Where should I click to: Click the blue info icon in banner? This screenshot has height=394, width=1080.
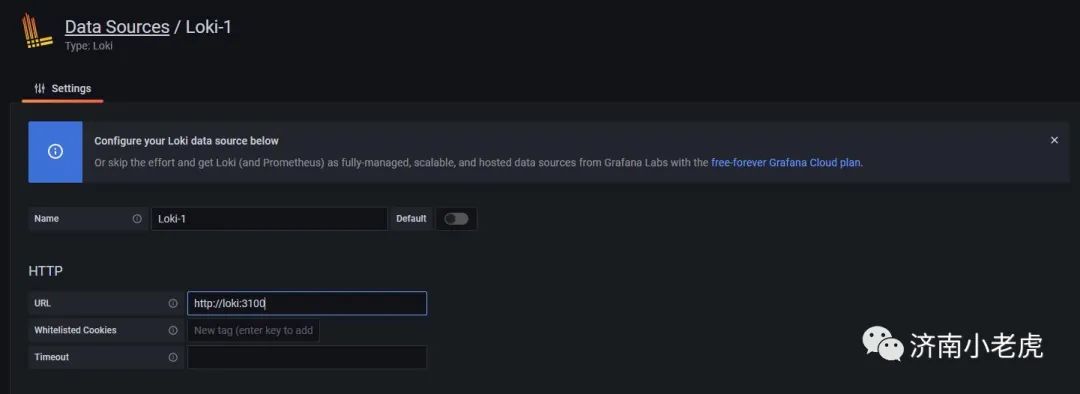tap(55, 152)
